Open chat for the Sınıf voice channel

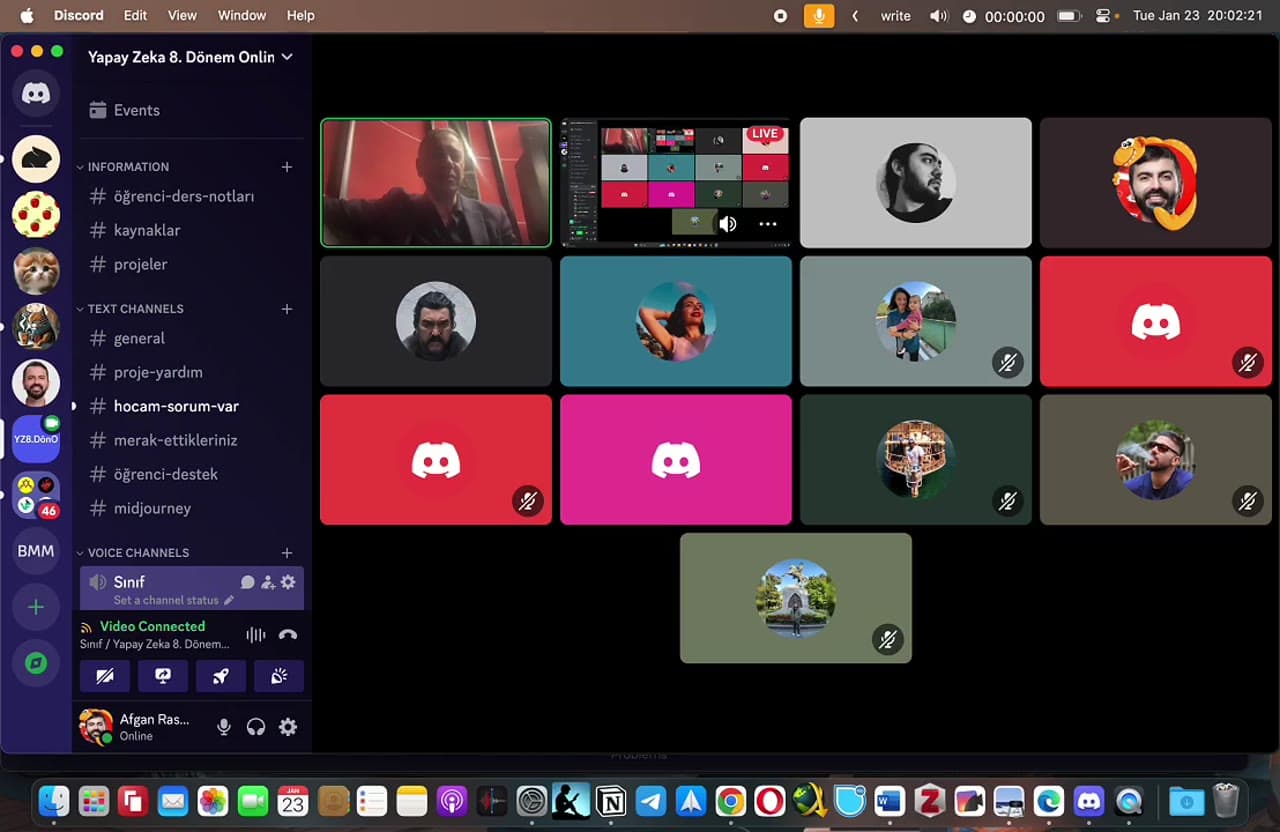click(x=248, y=582)
